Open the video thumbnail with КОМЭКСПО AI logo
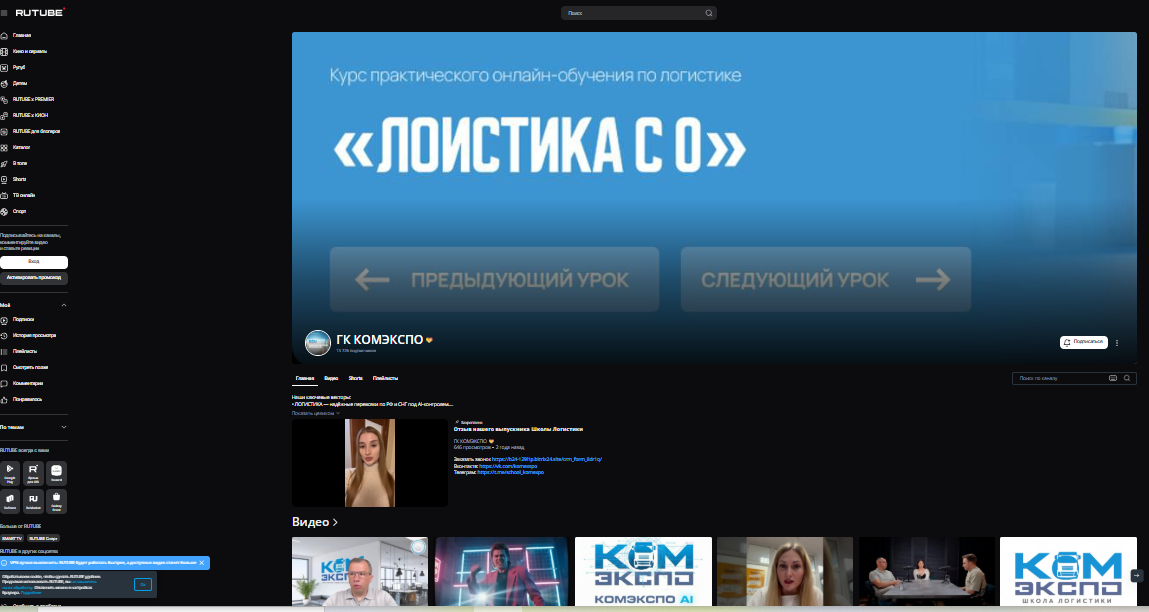The image size is (1149, 612). click(643, 572)
